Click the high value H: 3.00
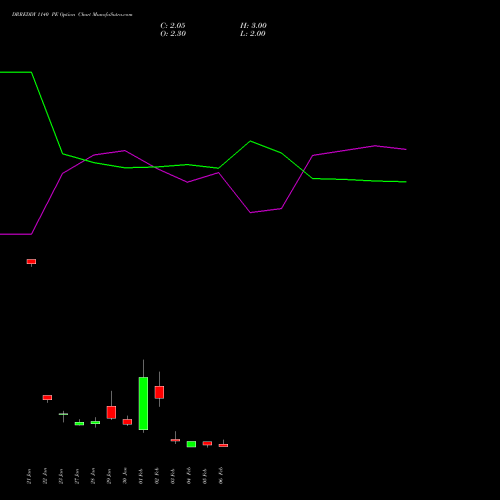 click(253, 26)
